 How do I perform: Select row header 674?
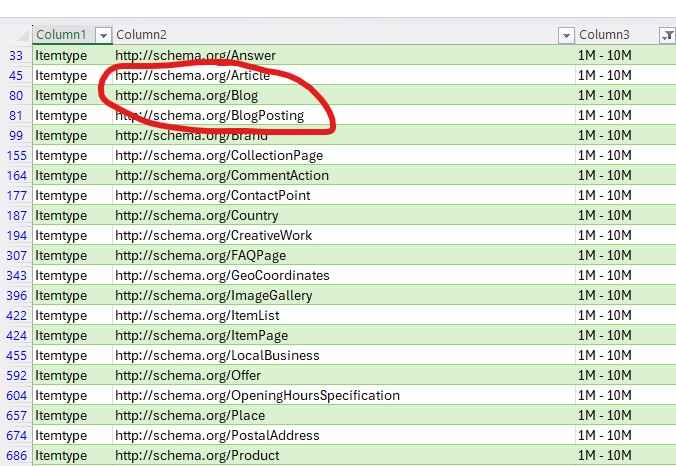click(16, 435)
